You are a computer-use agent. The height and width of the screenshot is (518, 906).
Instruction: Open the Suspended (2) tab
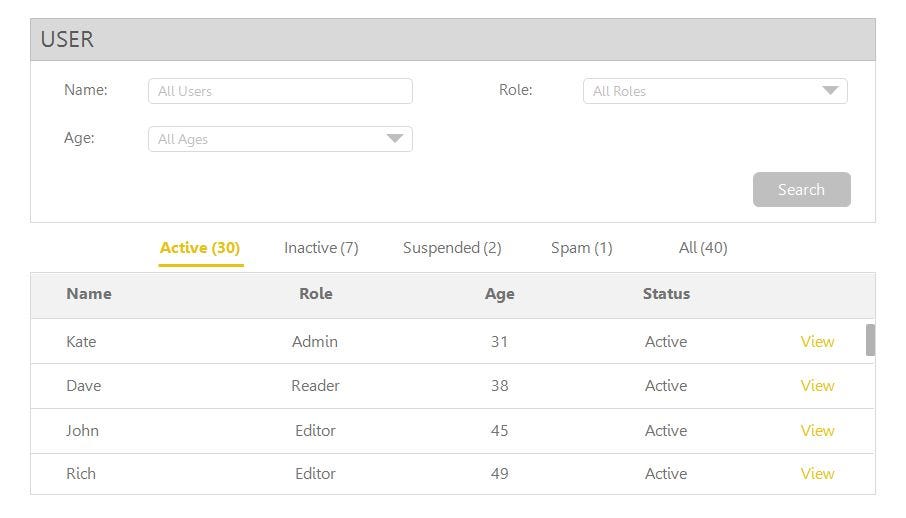click(x=452, y=248)
